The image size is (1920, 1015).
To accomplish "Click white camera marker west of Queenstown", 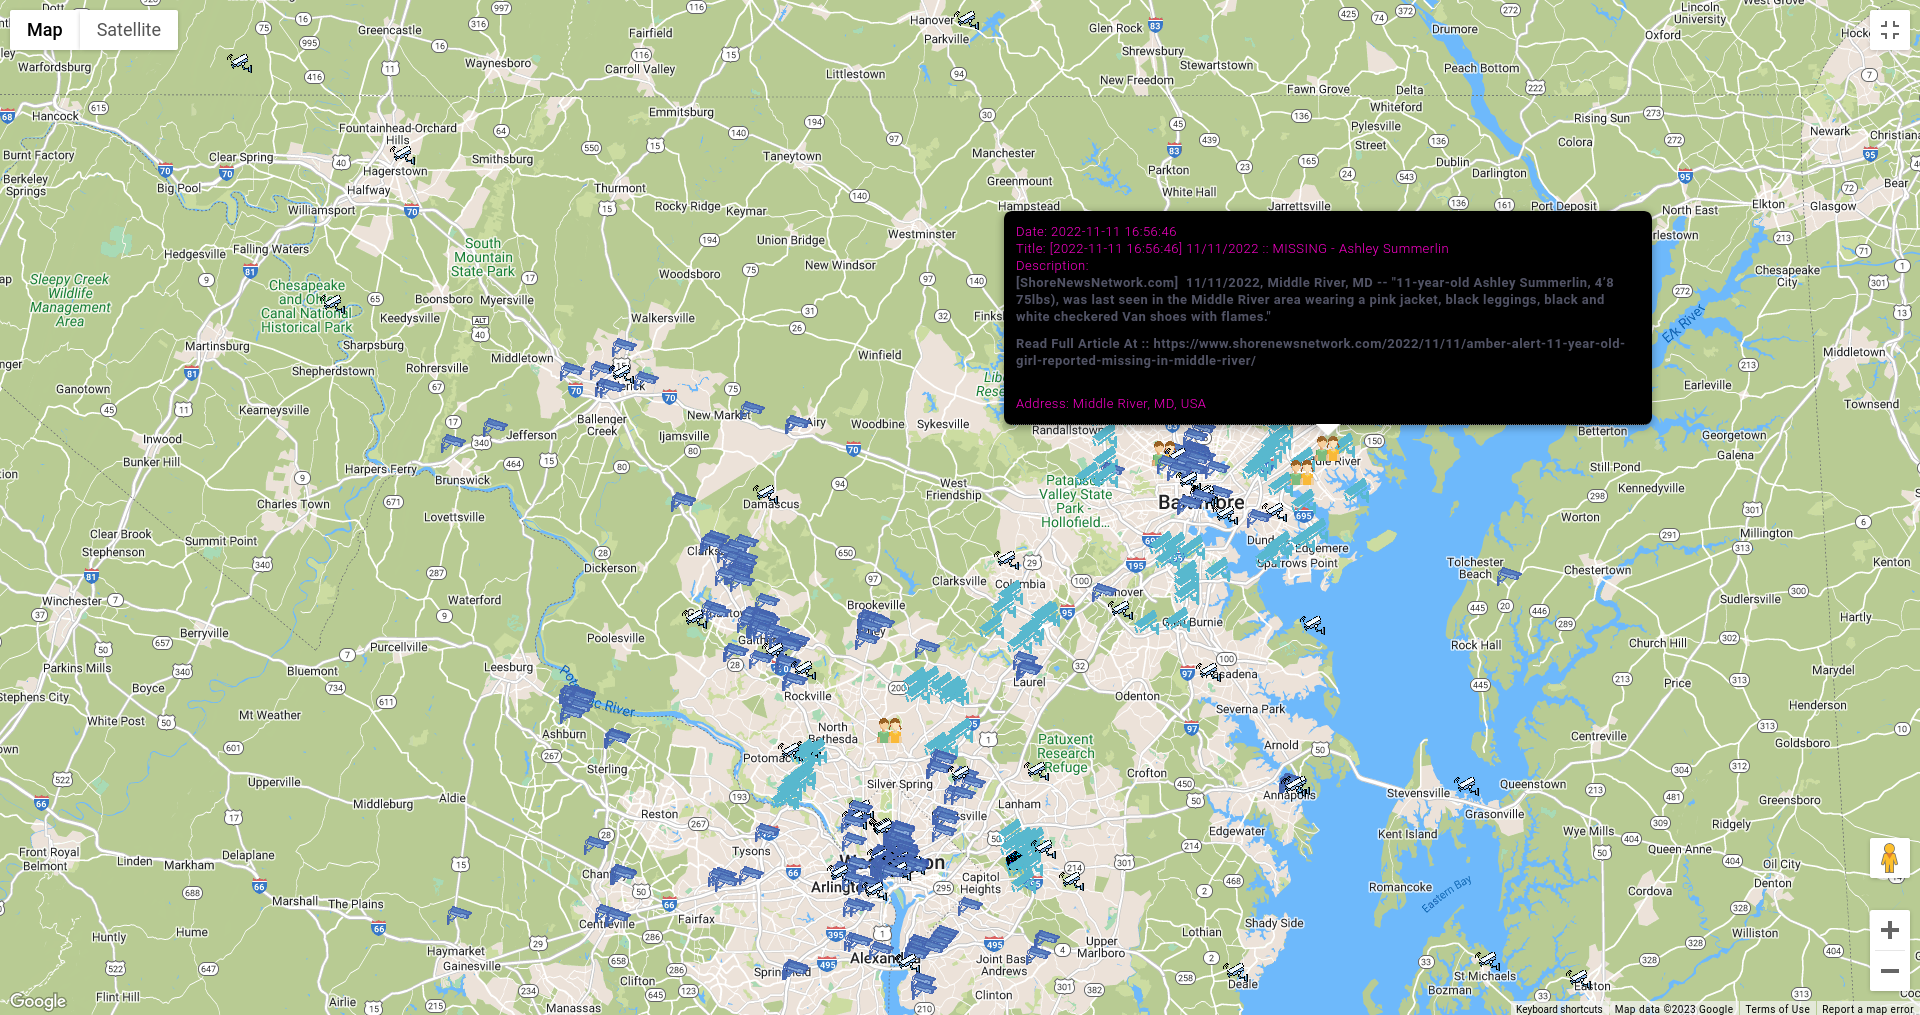I will click(x=1466, y=785).
